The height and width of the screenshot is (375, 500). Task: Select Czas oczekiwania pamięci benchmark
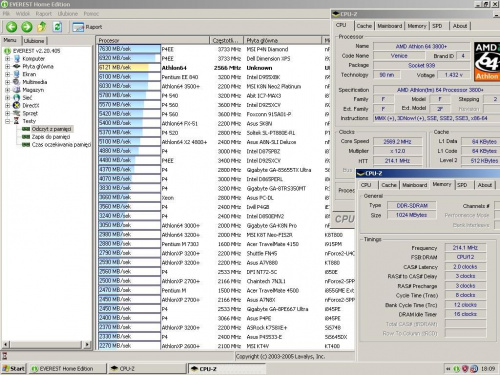pos(61,145)
